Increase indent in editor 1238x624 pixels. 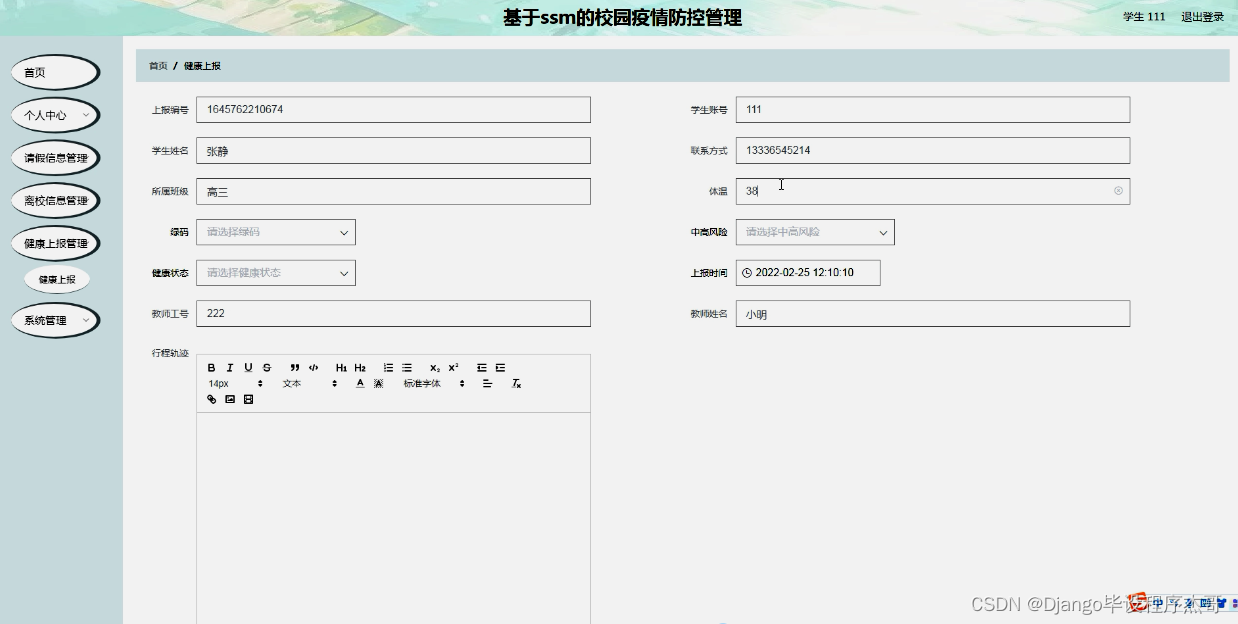click(500, 368)
